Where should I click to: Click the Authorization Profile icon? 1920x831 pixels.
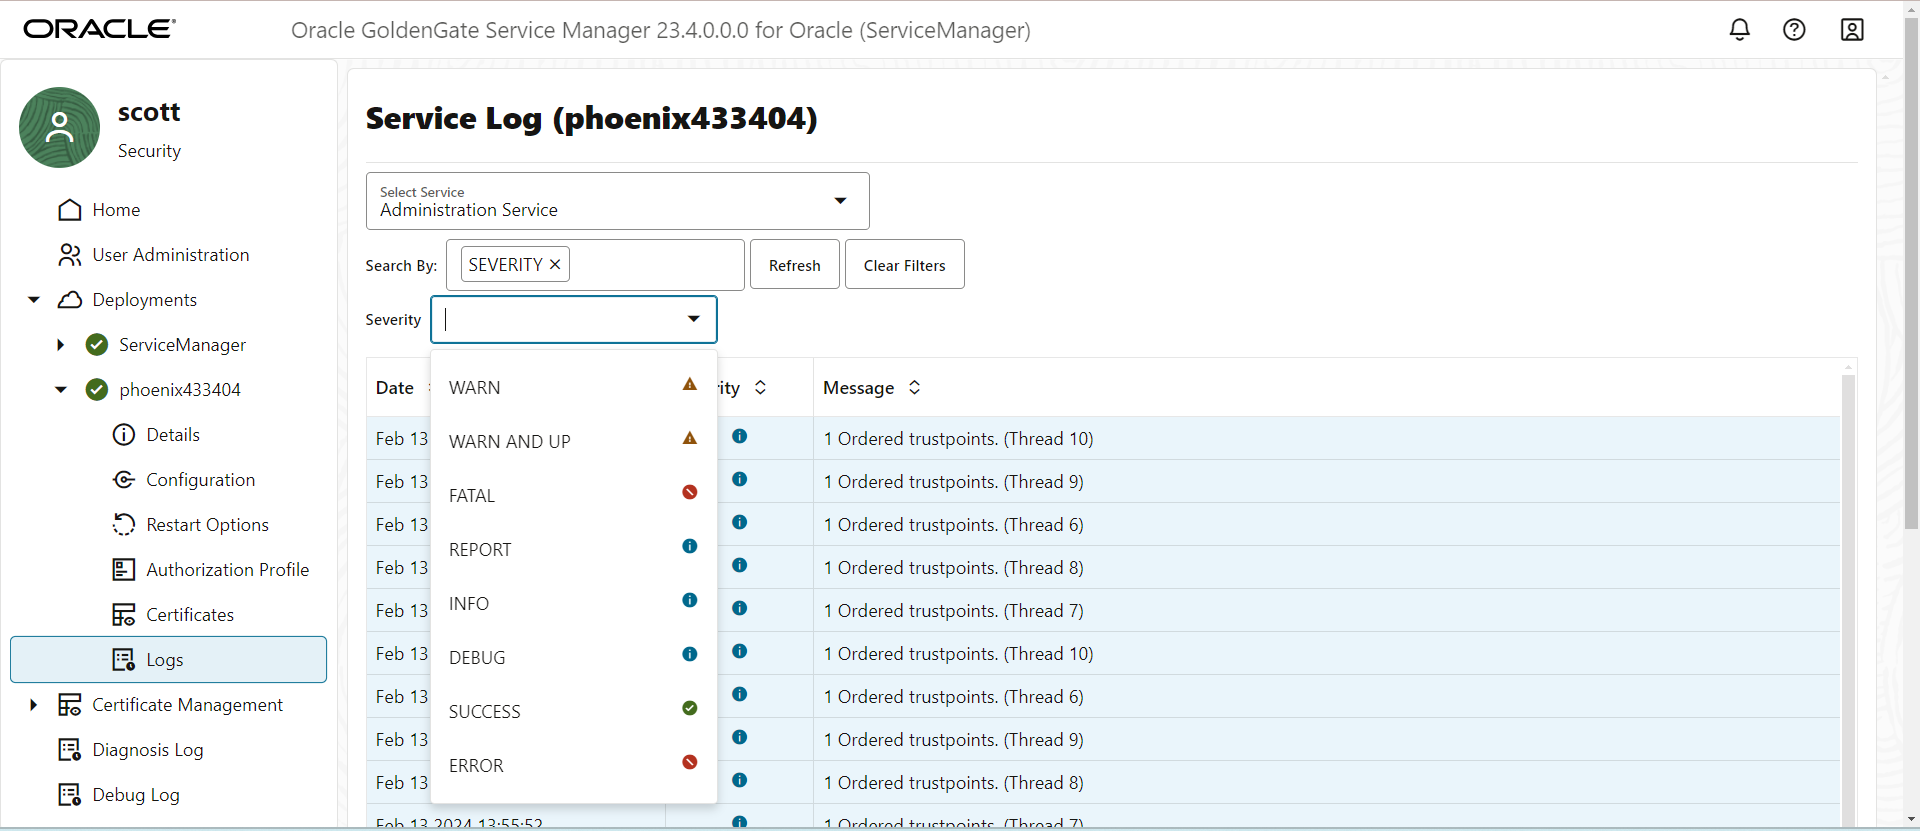[x=124, y=570]
